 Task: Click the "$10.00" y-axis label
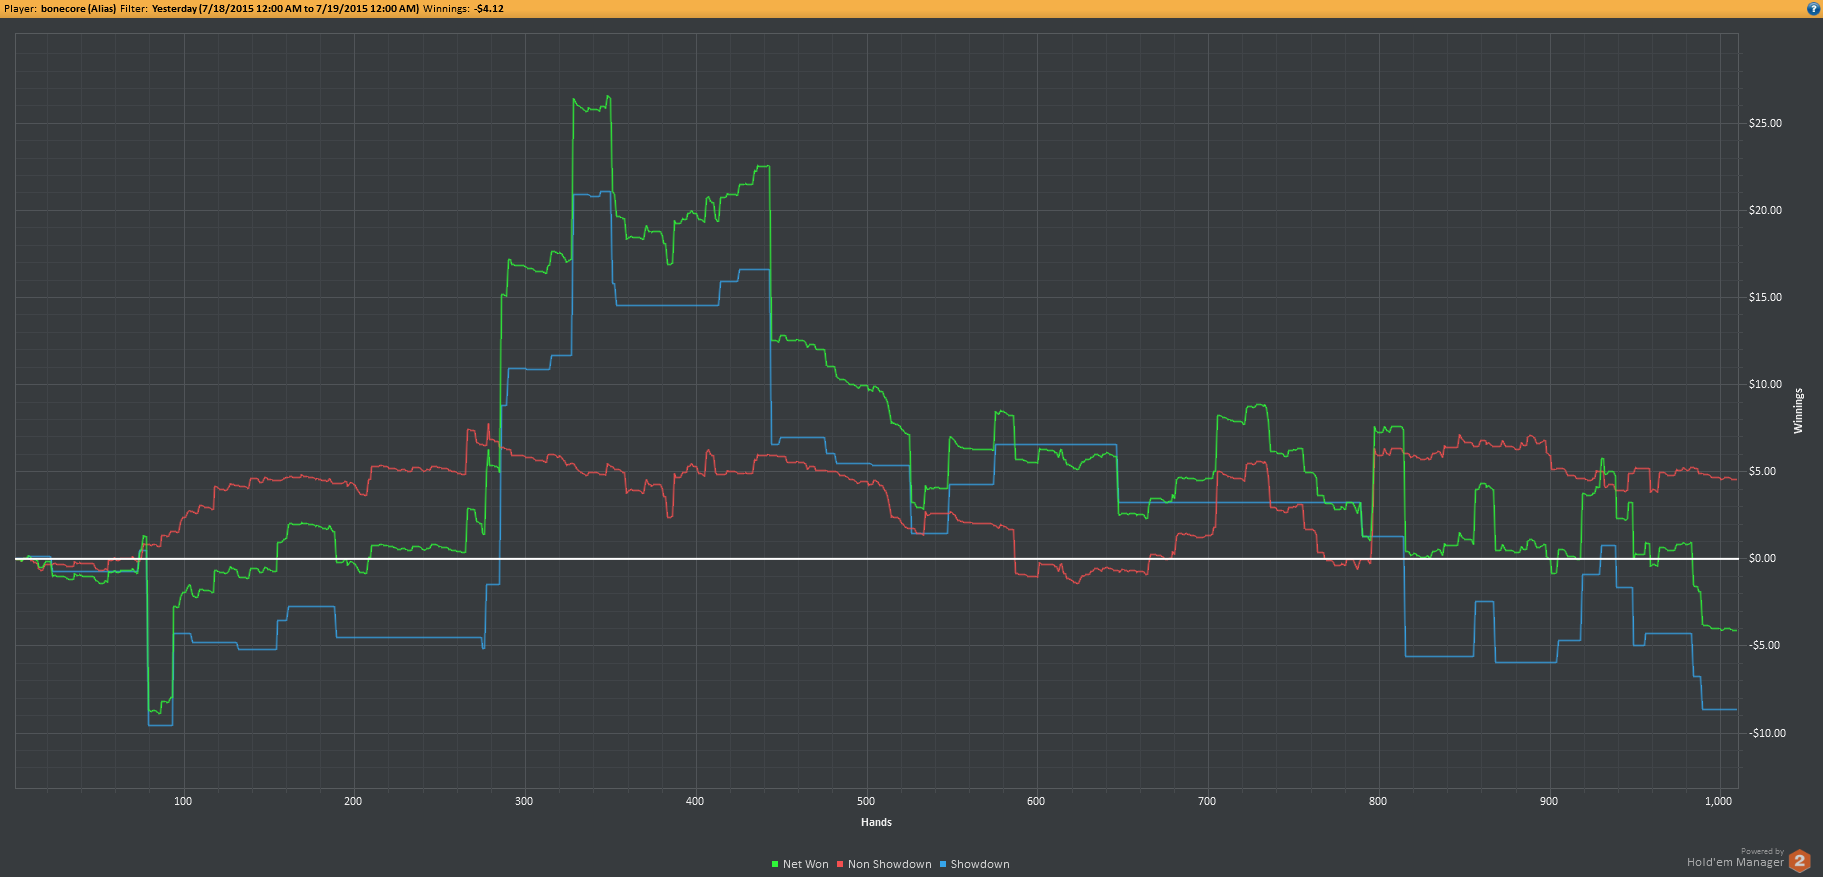(1765, 384)
